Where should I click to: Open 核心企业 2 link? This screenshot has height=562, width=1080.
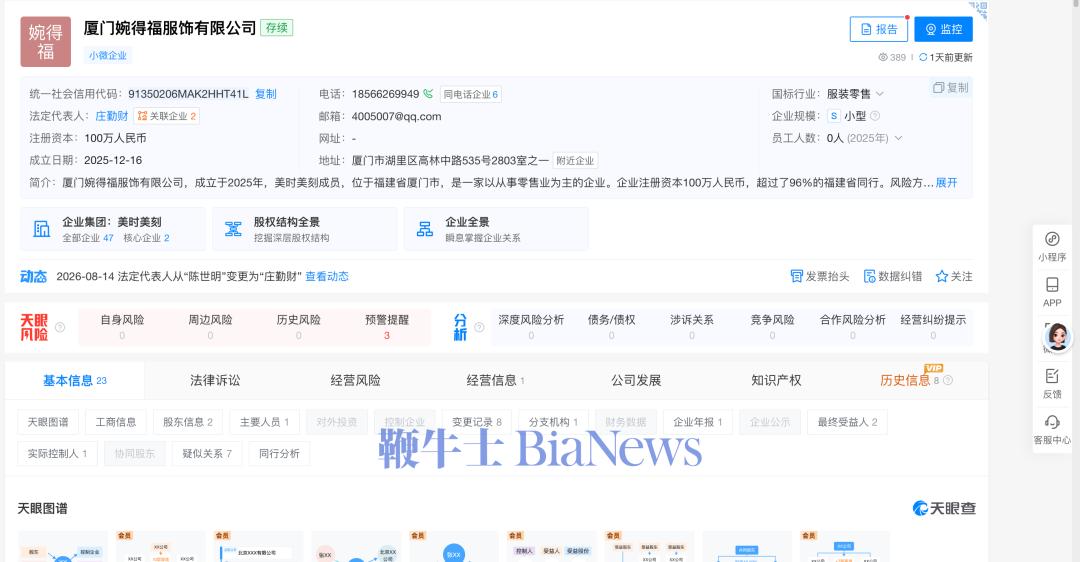pos(146,238)
